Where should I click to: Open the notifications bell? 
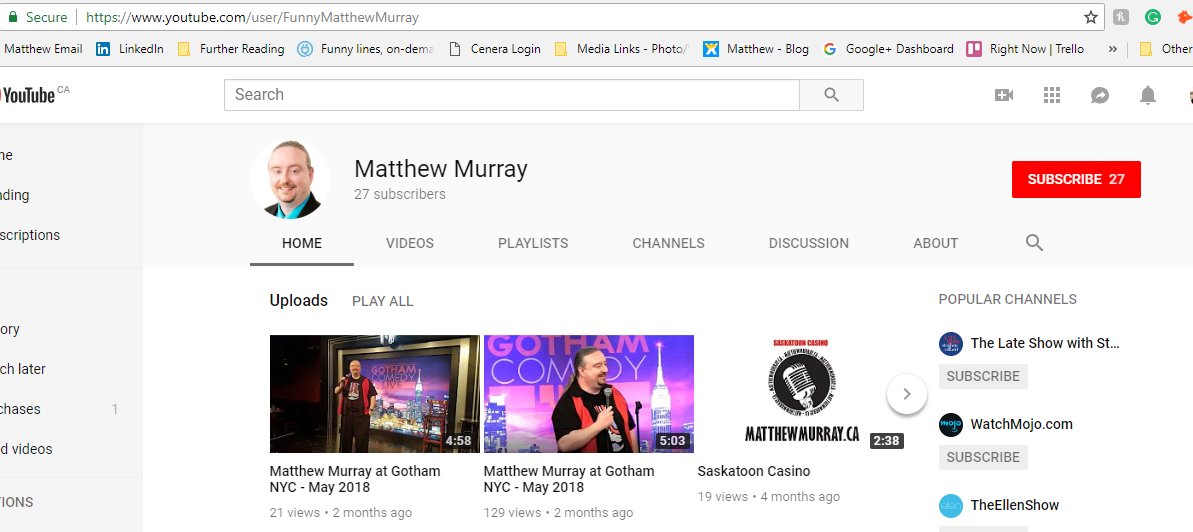1147,95
